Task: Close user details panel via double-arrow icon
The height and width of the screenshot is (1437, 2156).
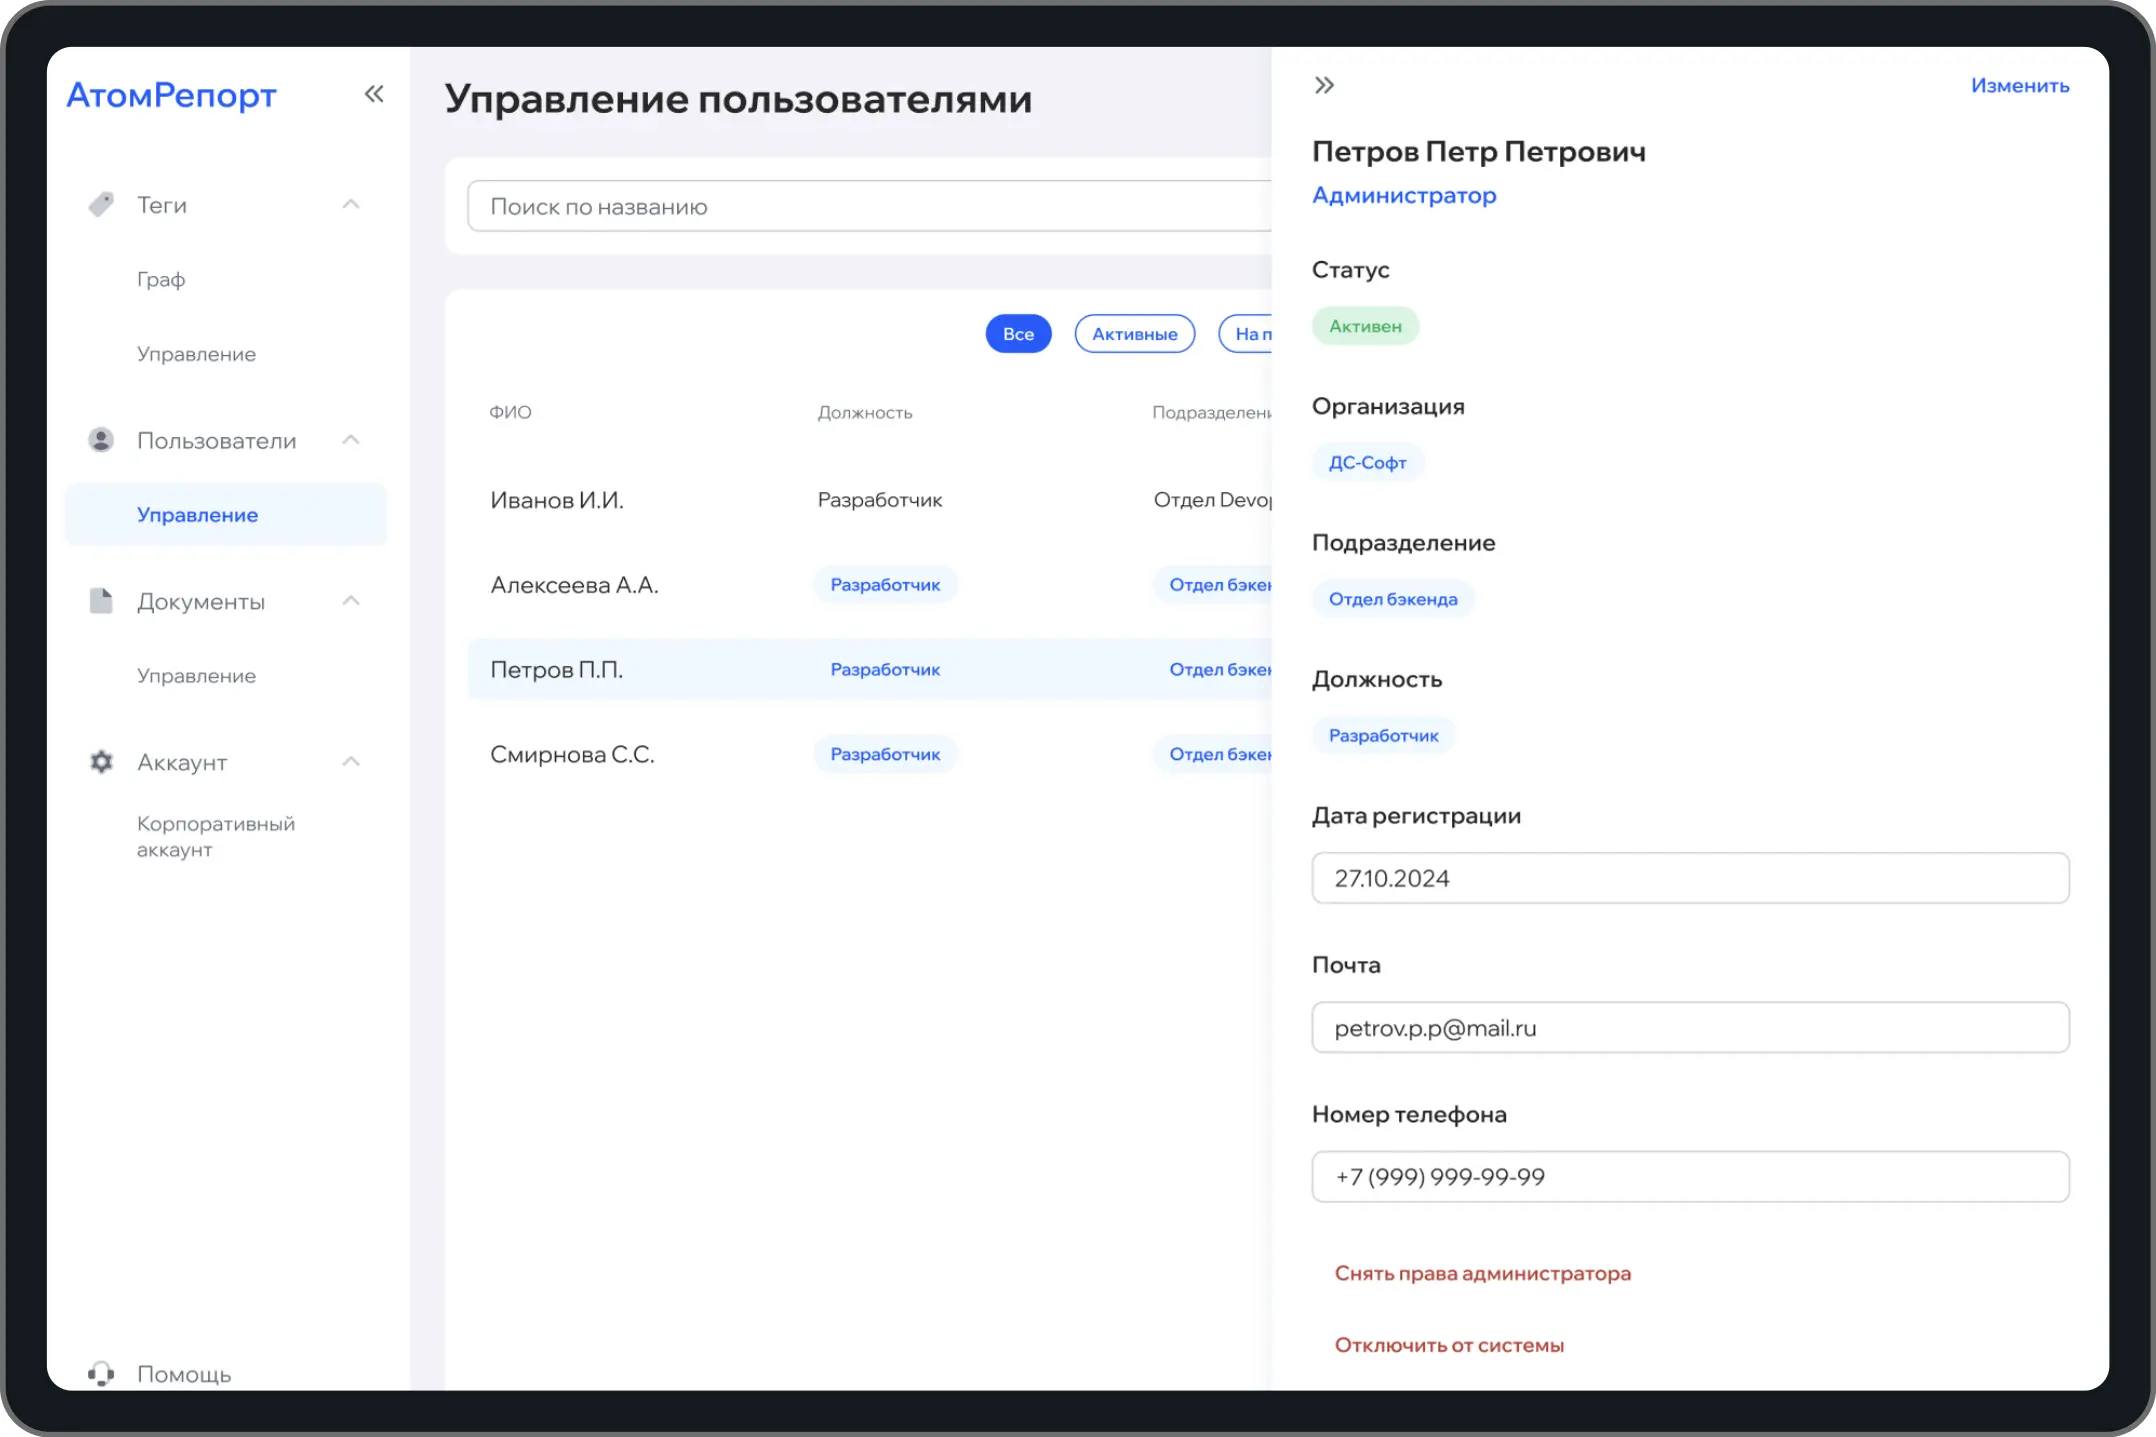Action: 1324,85
